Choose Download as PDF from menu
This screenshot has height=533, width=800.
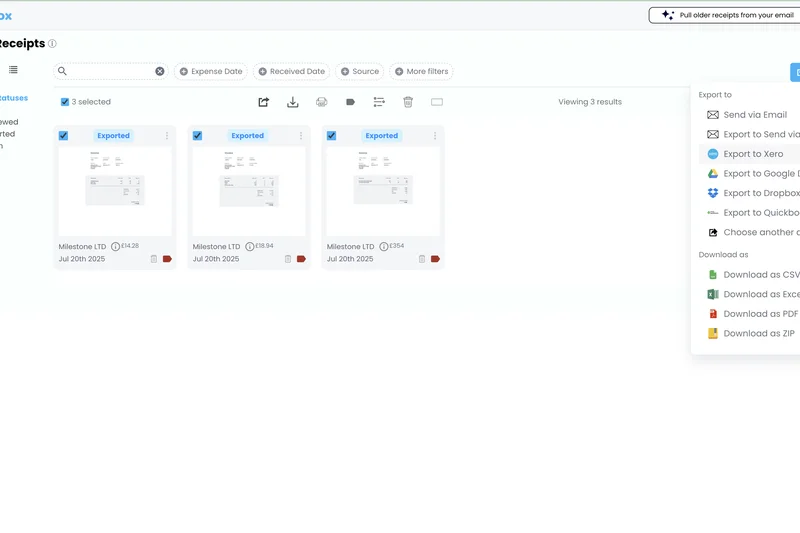coord(759,314)
